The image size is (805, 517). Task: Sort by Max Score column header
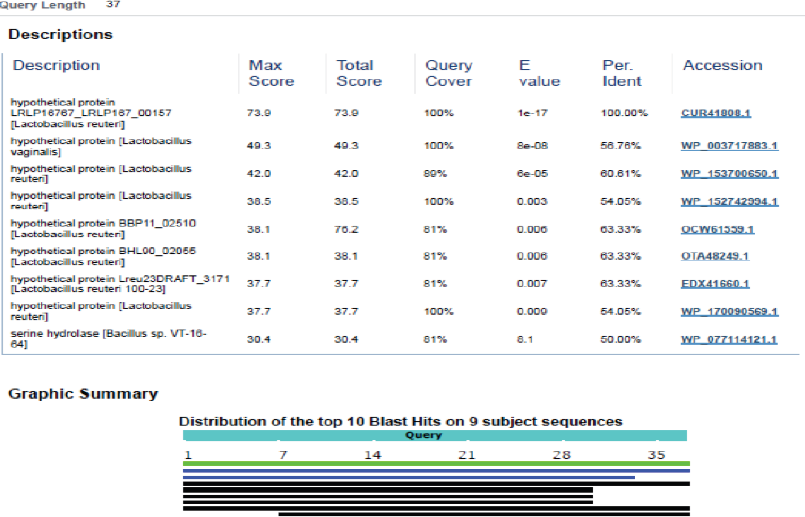click(266, 73)
